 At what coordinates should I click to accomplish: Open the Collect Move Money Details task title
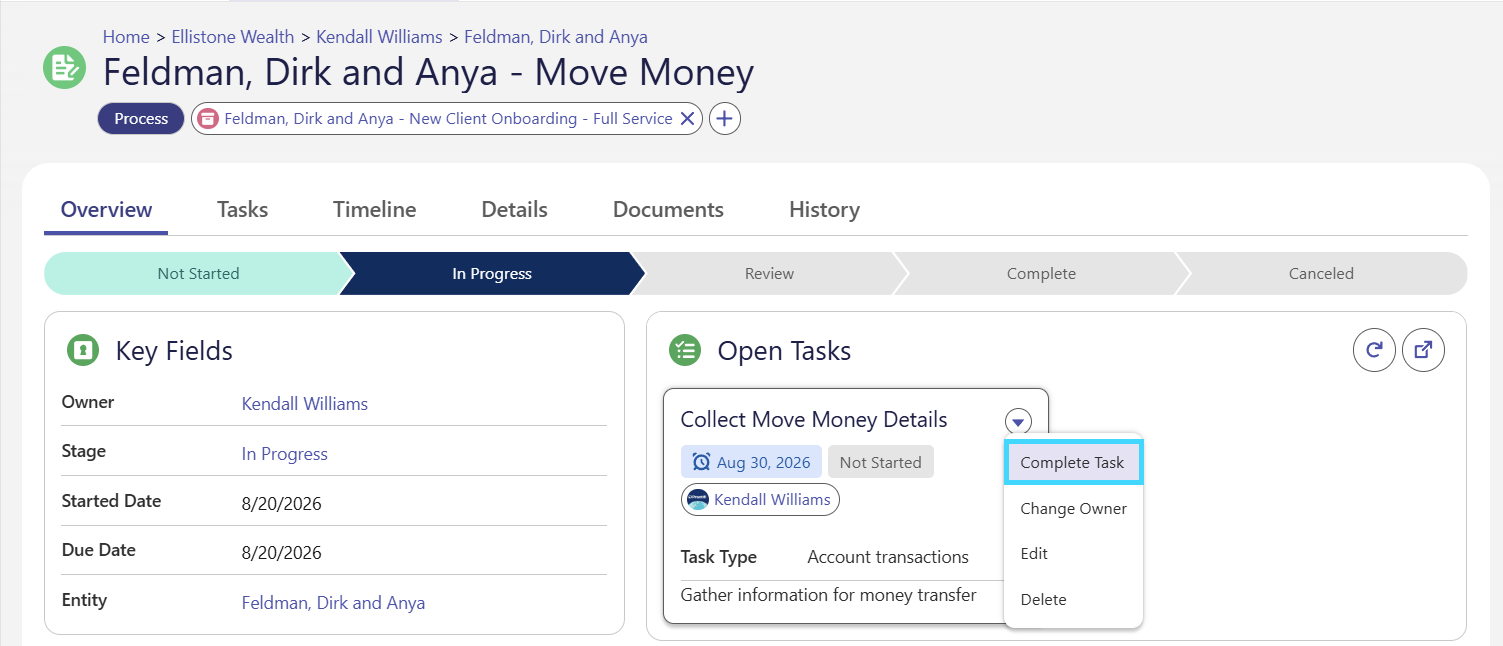click(814, 420)
